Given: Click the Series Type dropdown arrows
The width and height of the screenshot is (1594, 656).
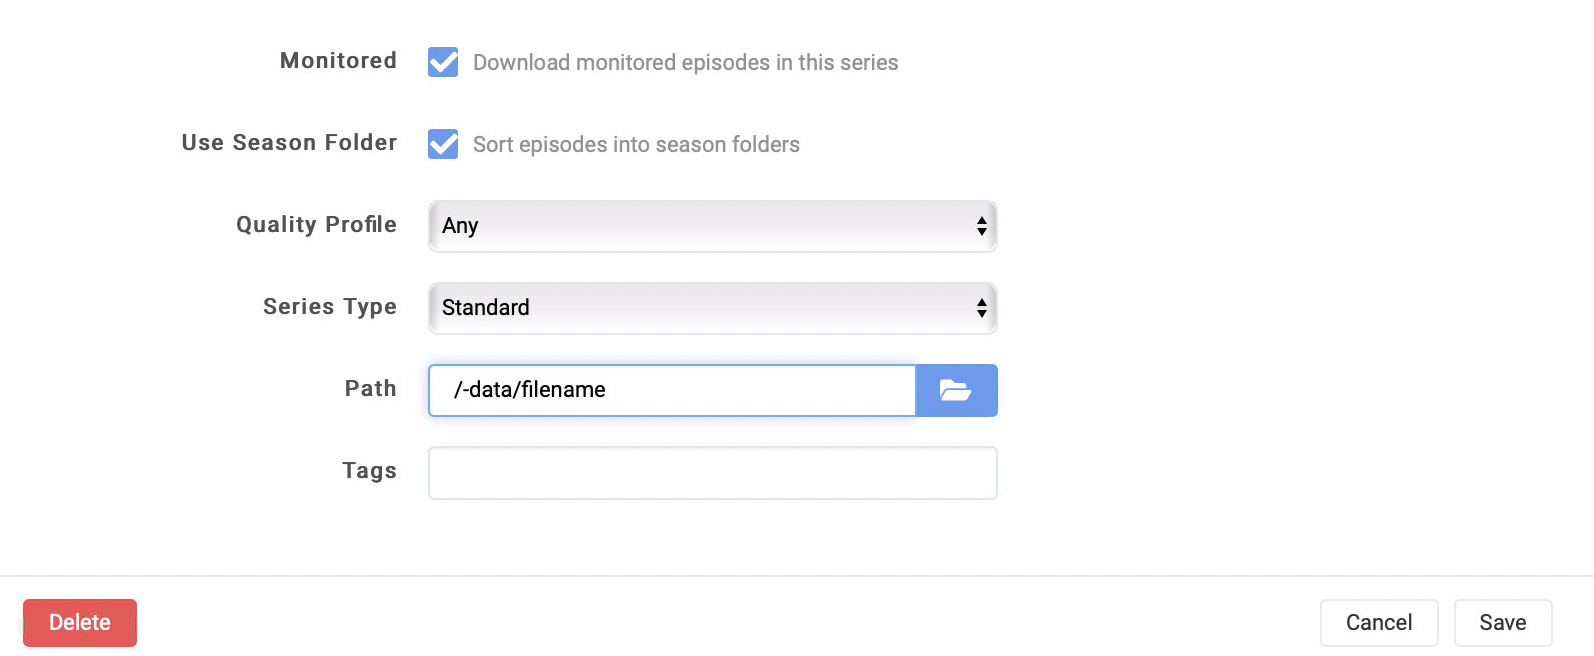Looking at the screenshot, I should [x=981, y=308].
